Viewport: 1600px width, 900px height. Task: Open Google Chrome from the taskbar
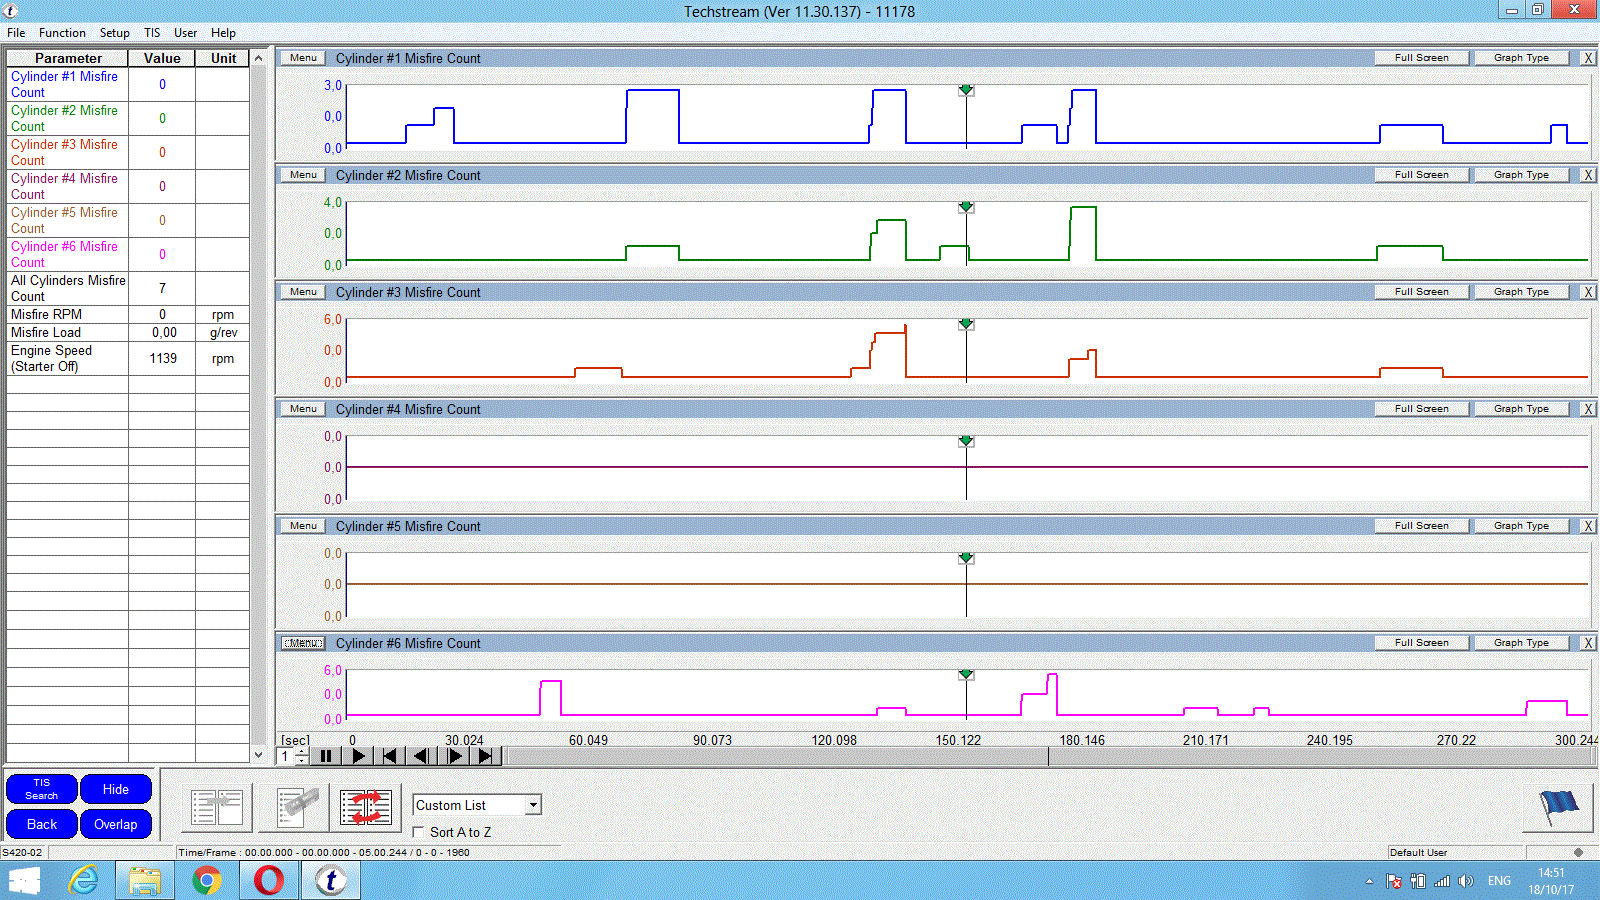[207, 880]
